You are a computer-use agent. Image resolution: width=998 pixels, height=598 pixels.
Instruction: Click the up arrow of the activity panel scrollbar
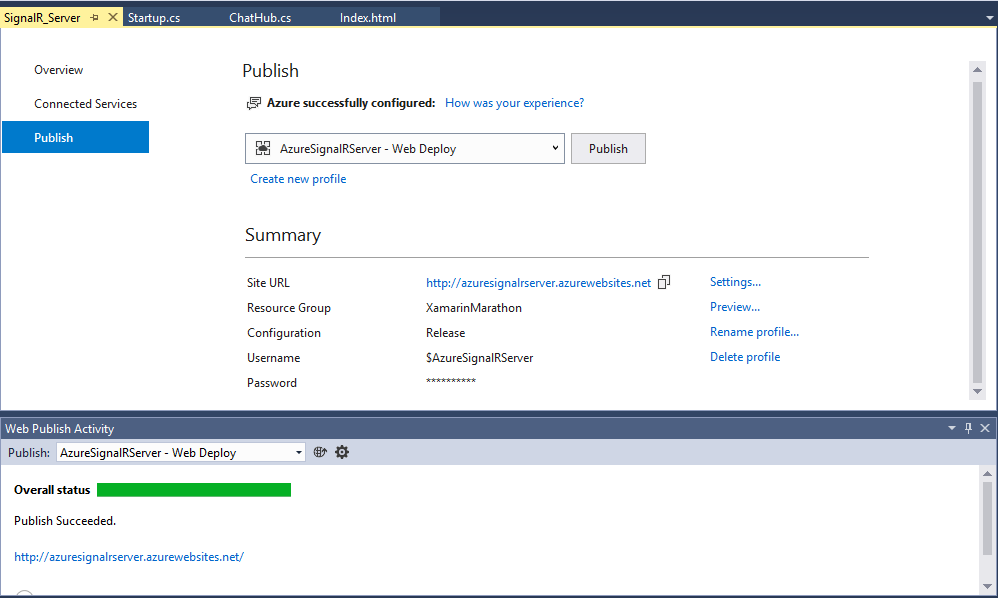click(987, 473)
